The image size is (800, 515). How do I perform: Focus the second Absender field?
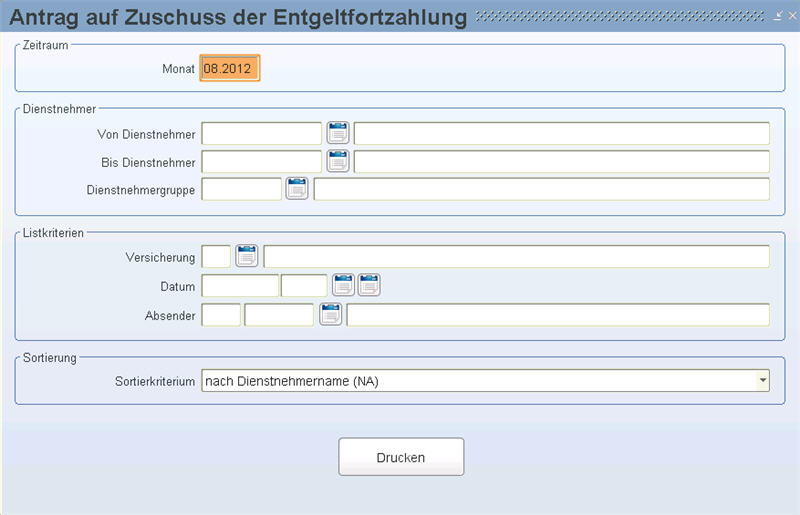pyautogui.click(x=279, y=315)
